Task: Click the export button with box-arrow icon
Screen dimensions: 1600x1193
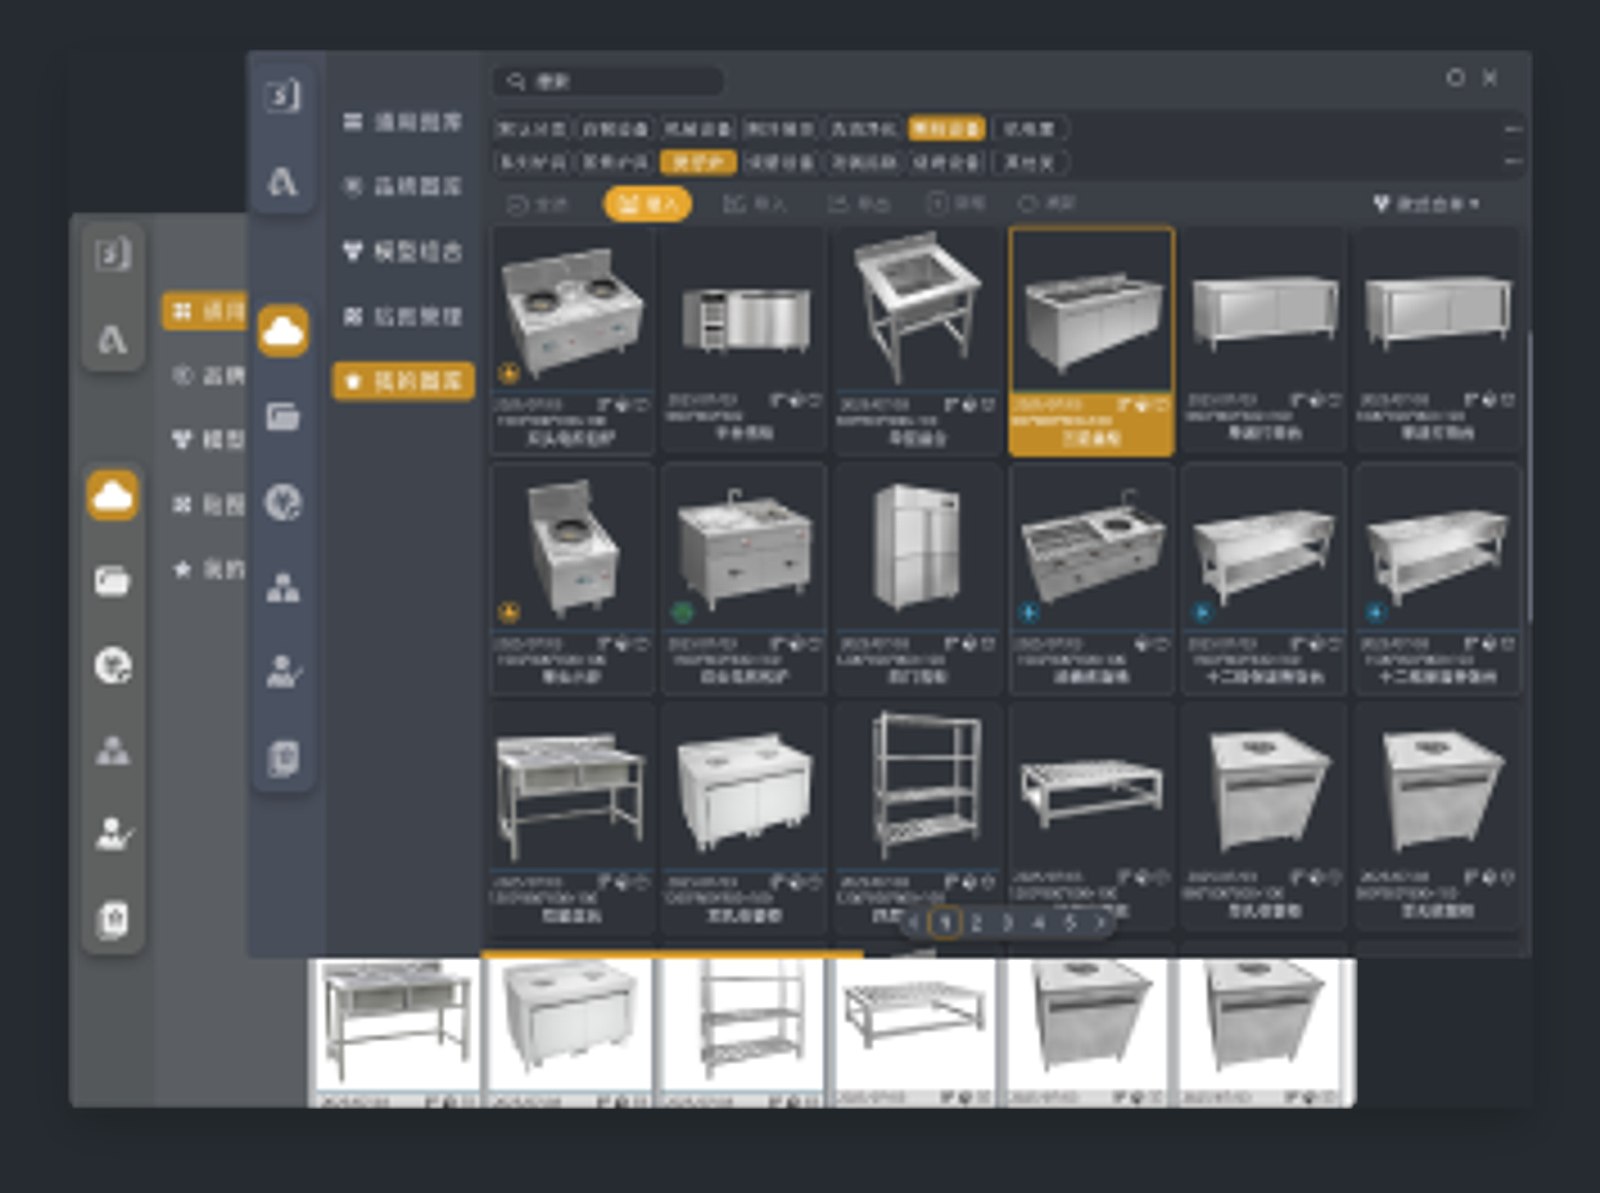Action: coord(858,204)
